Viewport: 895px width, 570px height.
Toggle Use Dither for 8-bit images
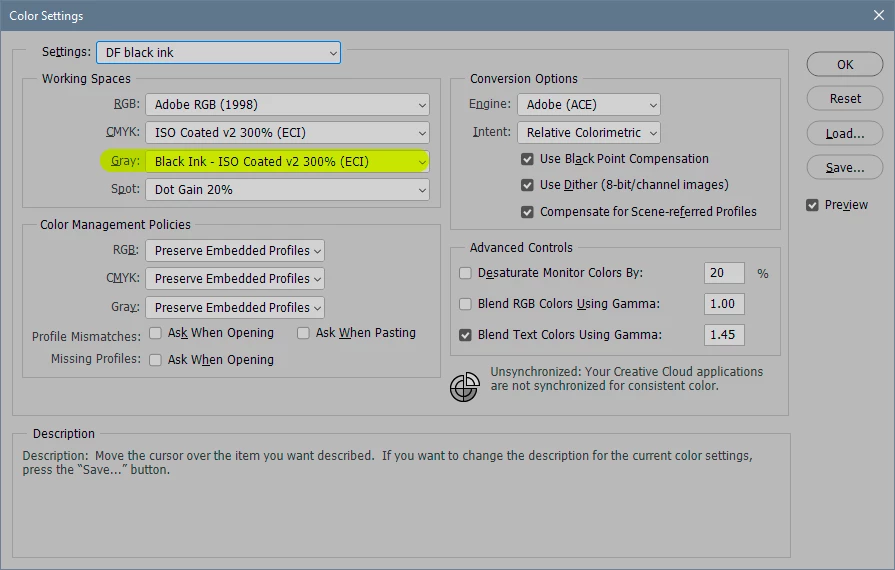pos(527,185)
